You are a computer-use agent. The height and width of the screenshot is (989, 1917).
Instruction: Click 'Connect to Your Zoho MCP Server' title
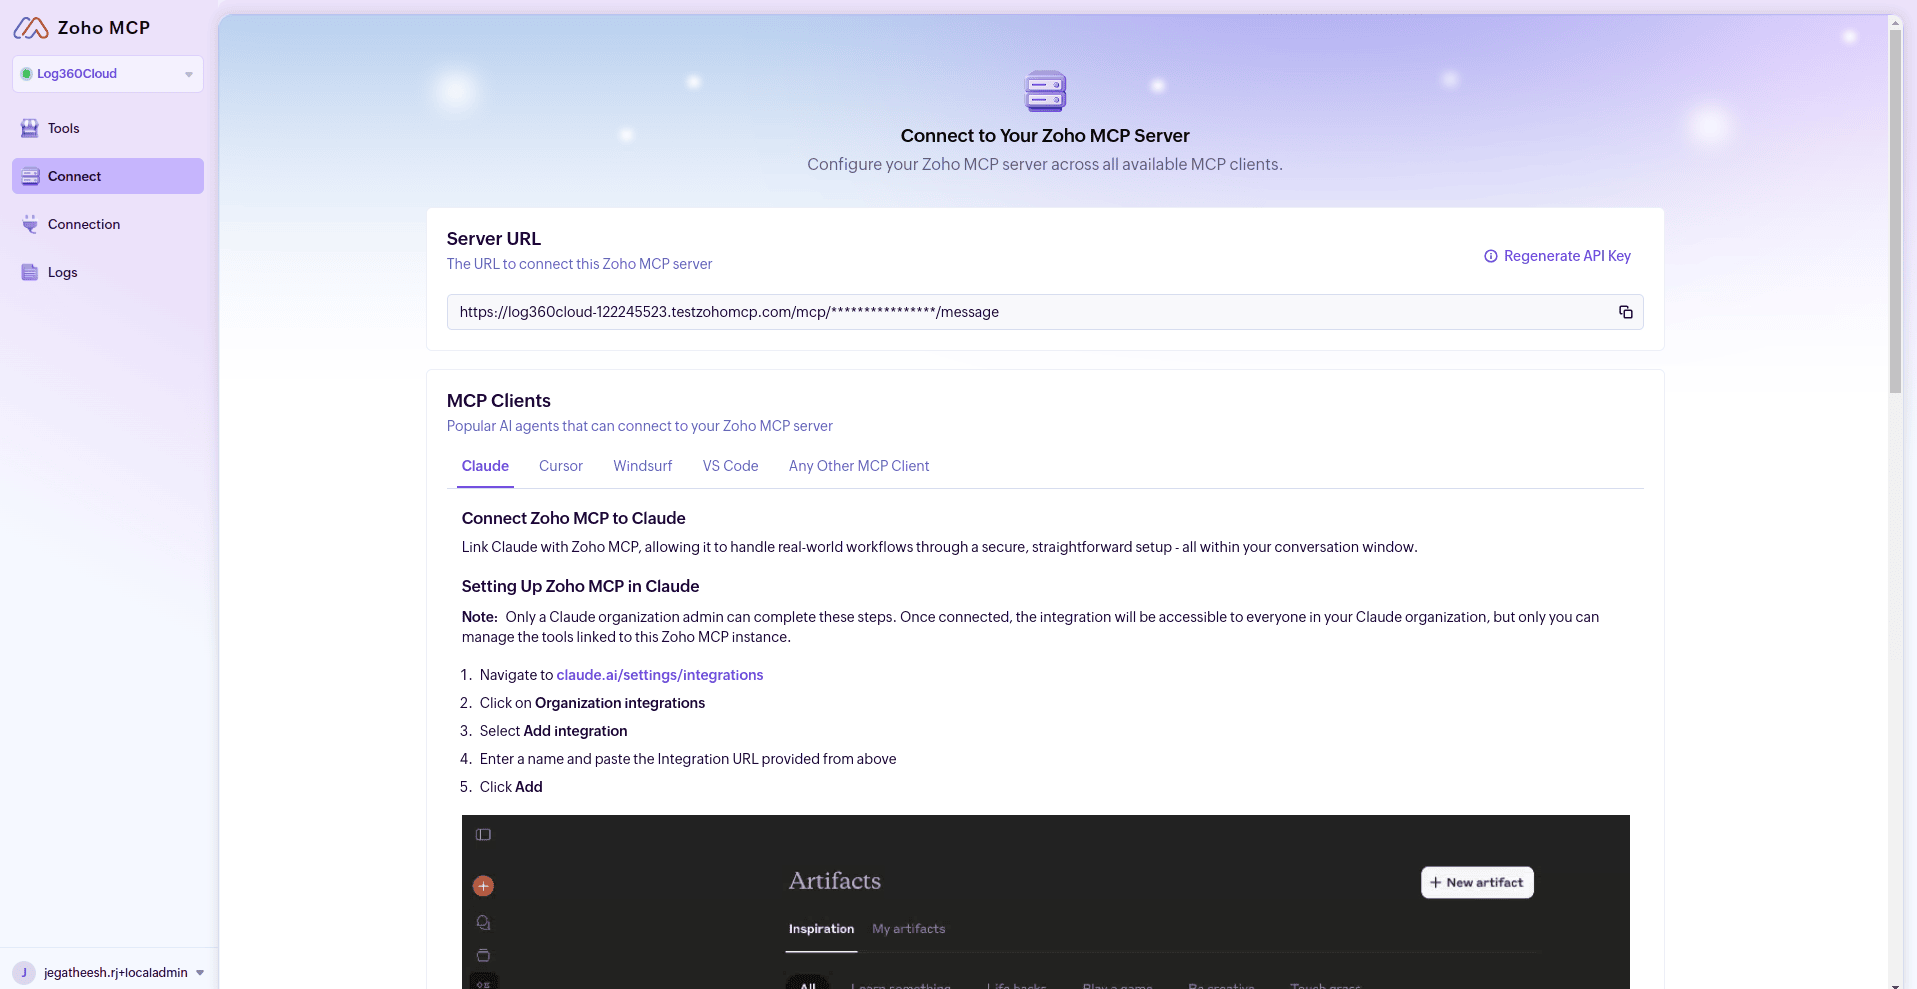point(1045,136)
